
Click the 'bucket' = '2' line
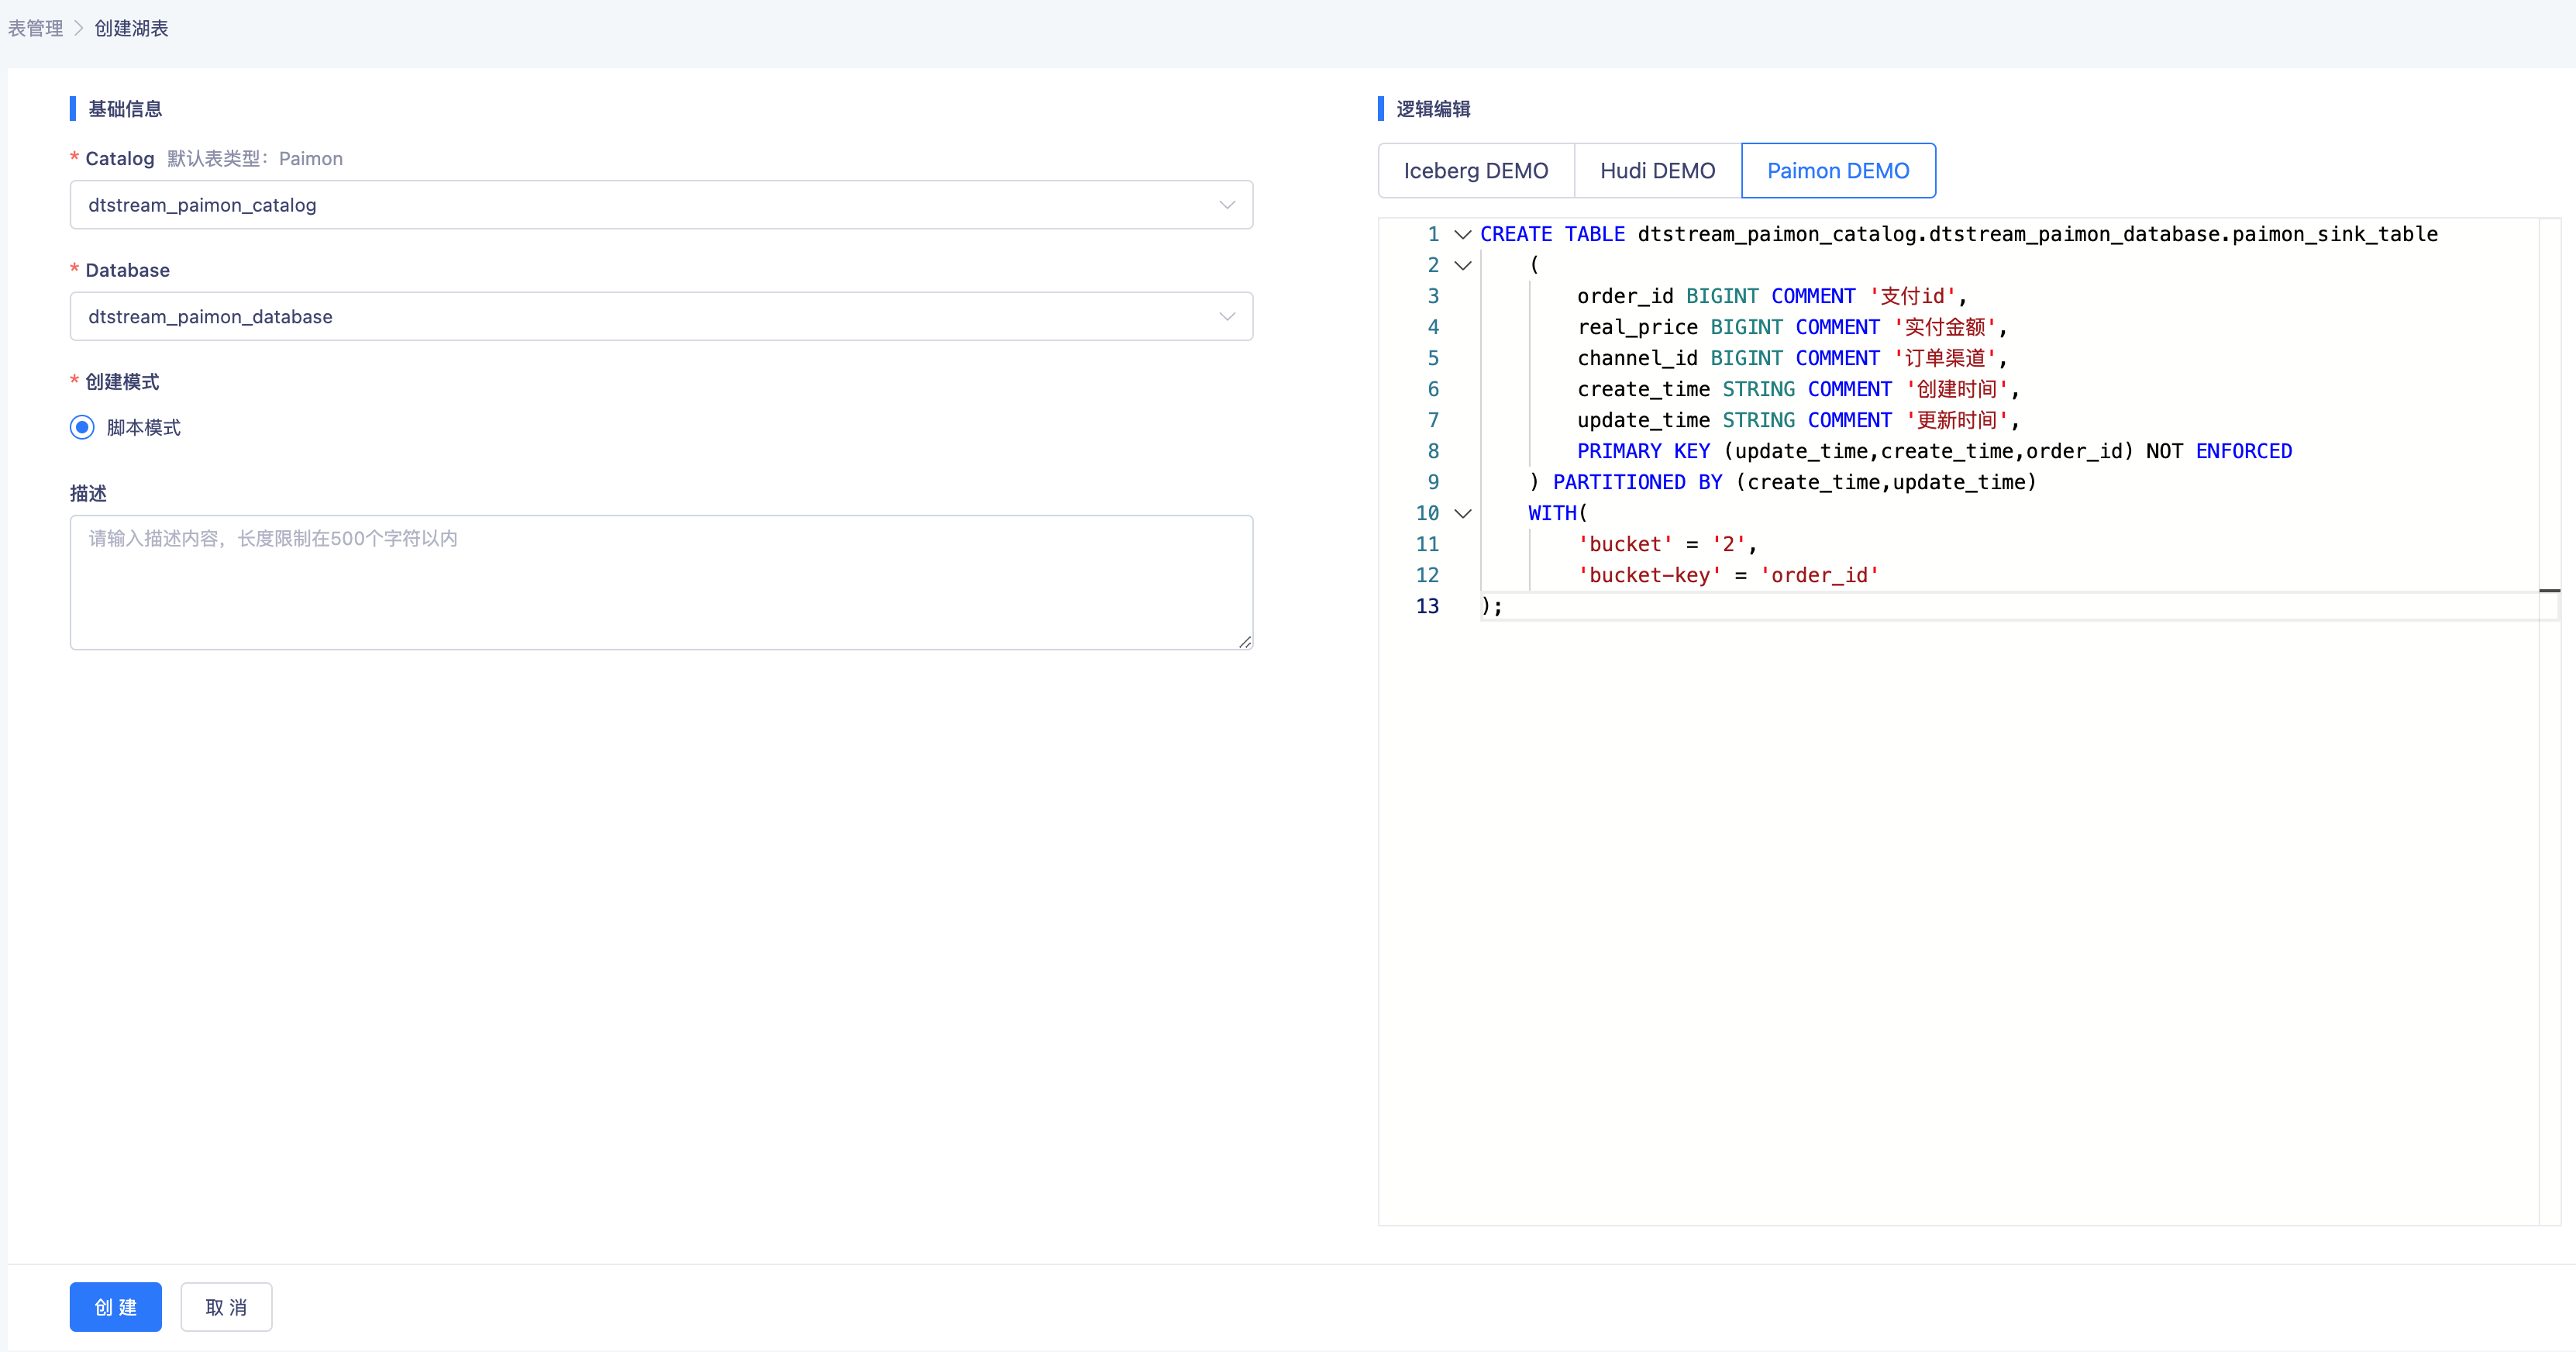(x=1667, y=544)
